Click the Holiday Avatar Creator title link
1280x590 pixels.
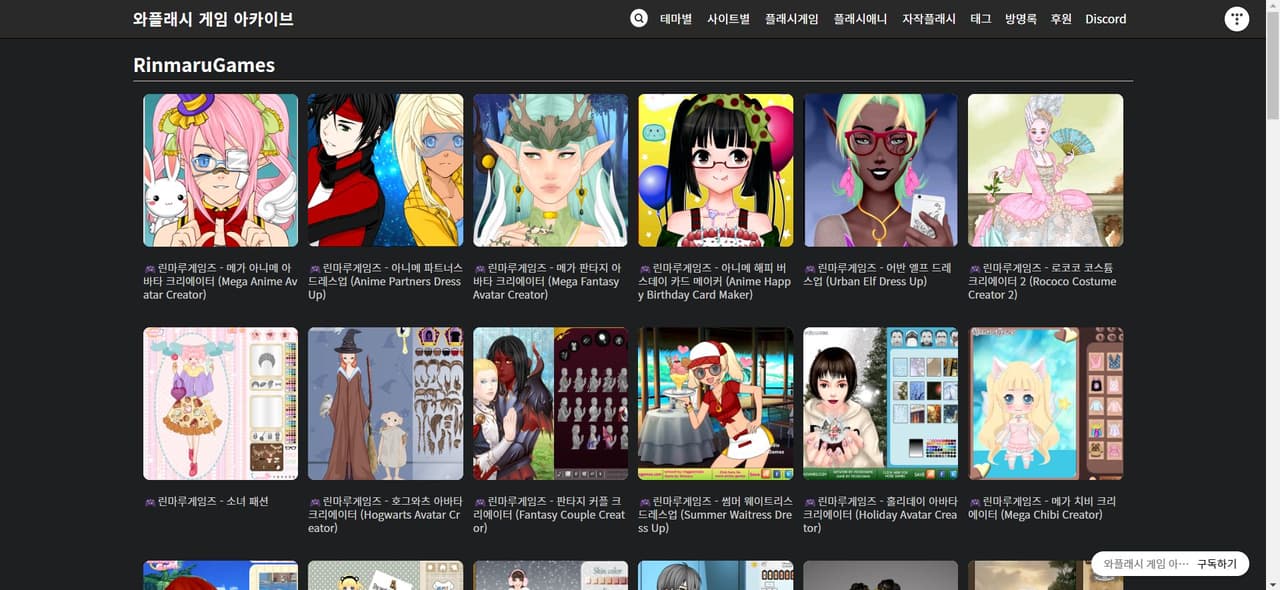point(880,514)
